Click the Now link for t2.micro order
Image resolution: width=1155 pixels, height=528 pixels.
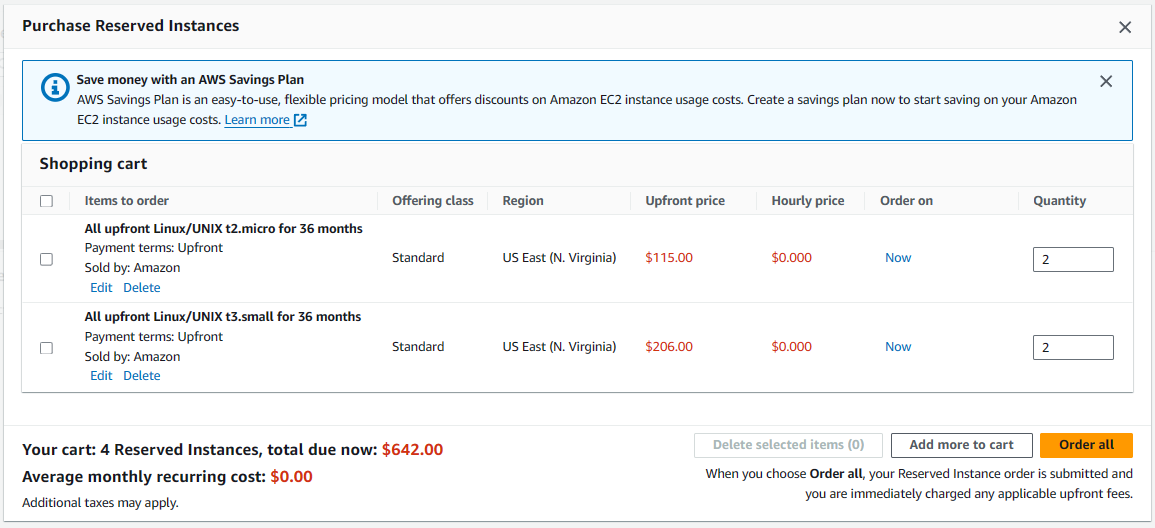click(x=898, y=258)
